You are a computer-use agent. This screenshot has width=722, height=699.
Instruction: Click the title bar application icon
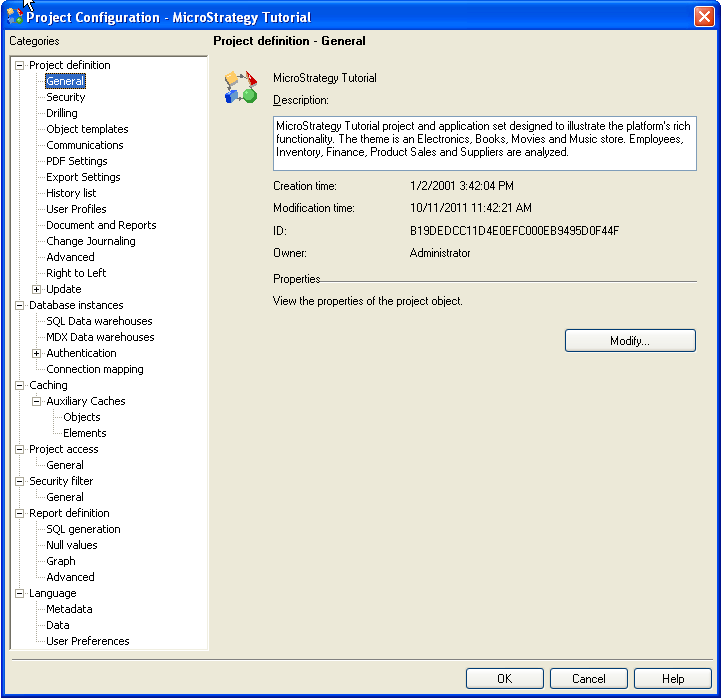pyautogui.click(x=15, y=17)
